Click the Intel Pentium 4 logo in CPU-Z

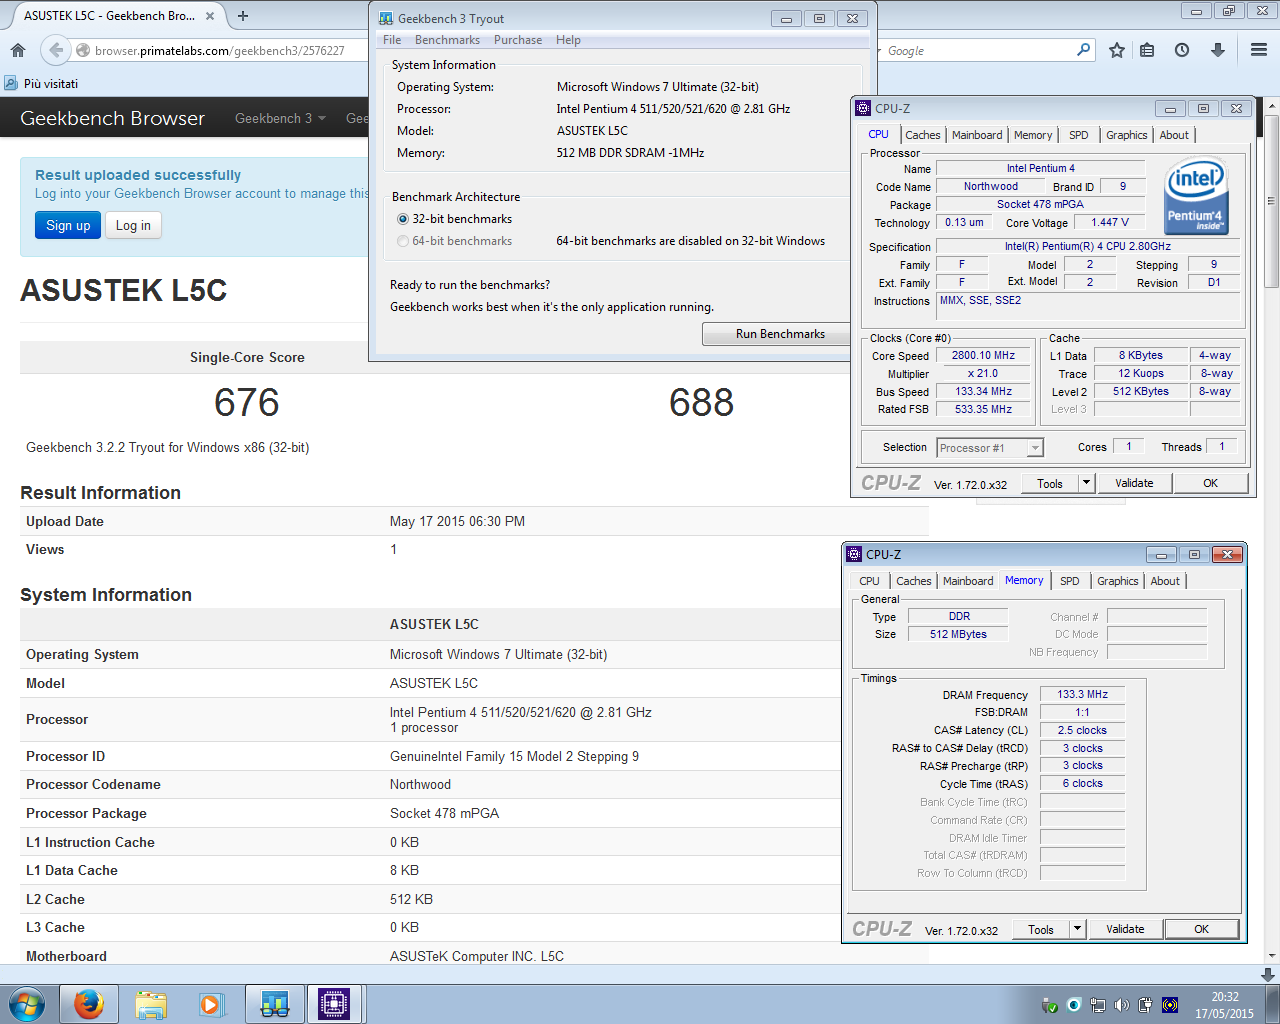(x=1196, y=196)
